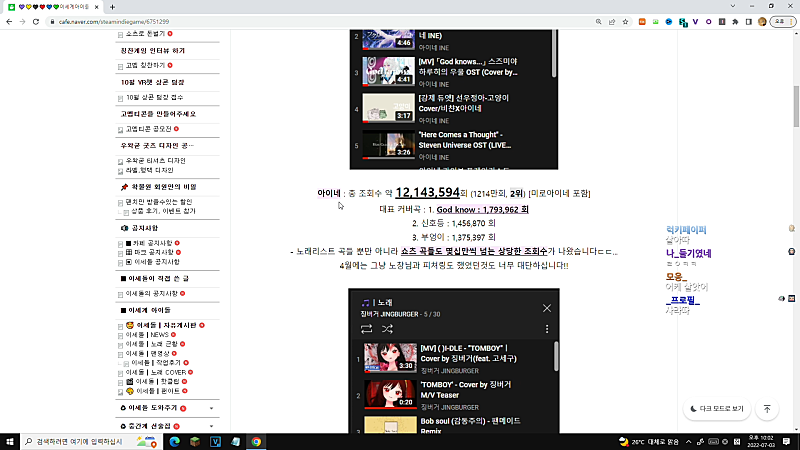Open a new browser tab
The image size is (800, 450).
pos(112,7)
